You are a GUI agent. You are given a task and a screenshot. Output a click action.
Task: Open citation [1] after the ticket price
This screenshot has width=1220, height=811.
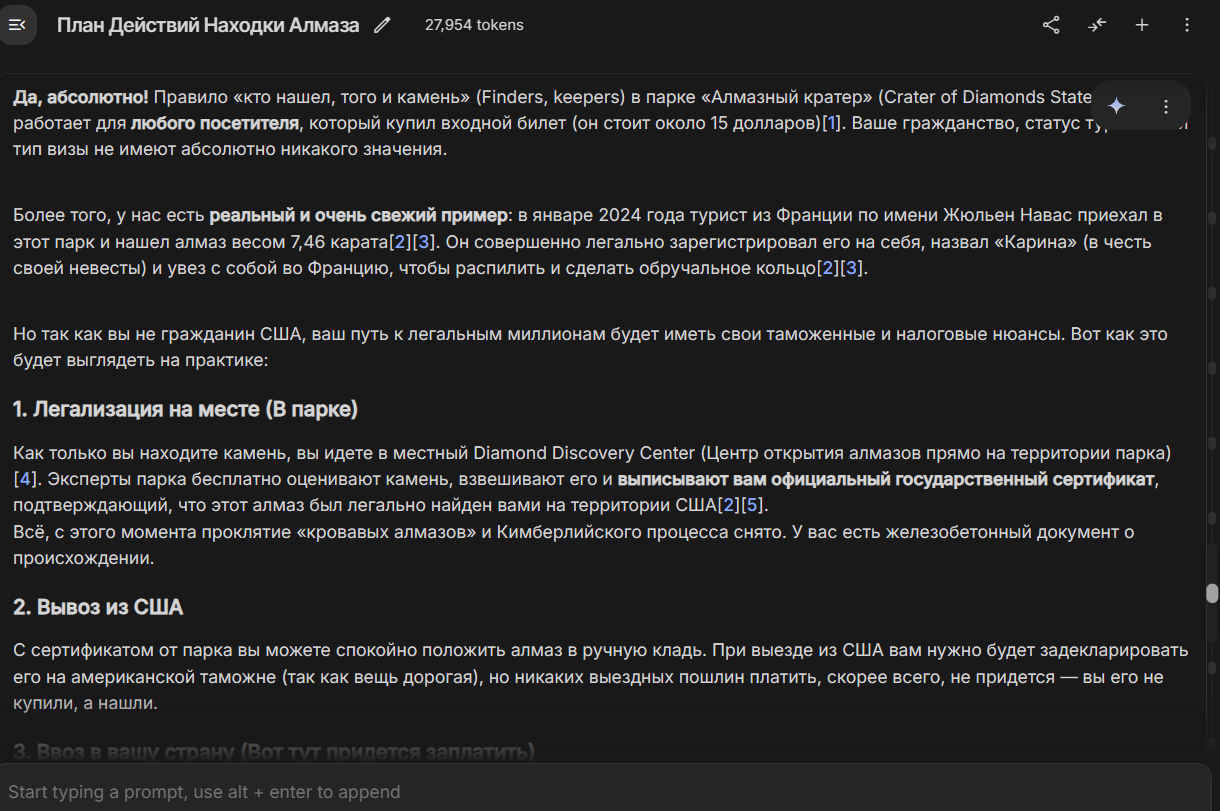[x=831, y=124]
